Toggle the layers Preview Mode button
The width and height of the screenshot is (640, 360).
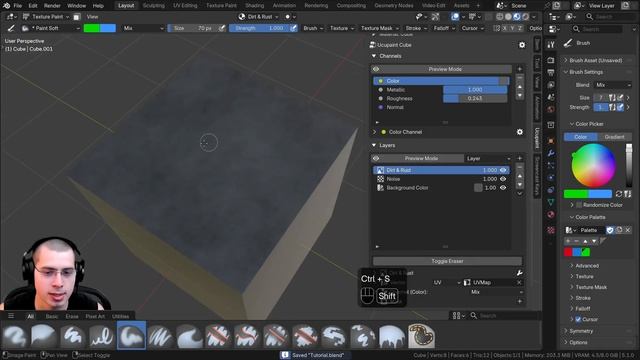(x=421, y=158)
